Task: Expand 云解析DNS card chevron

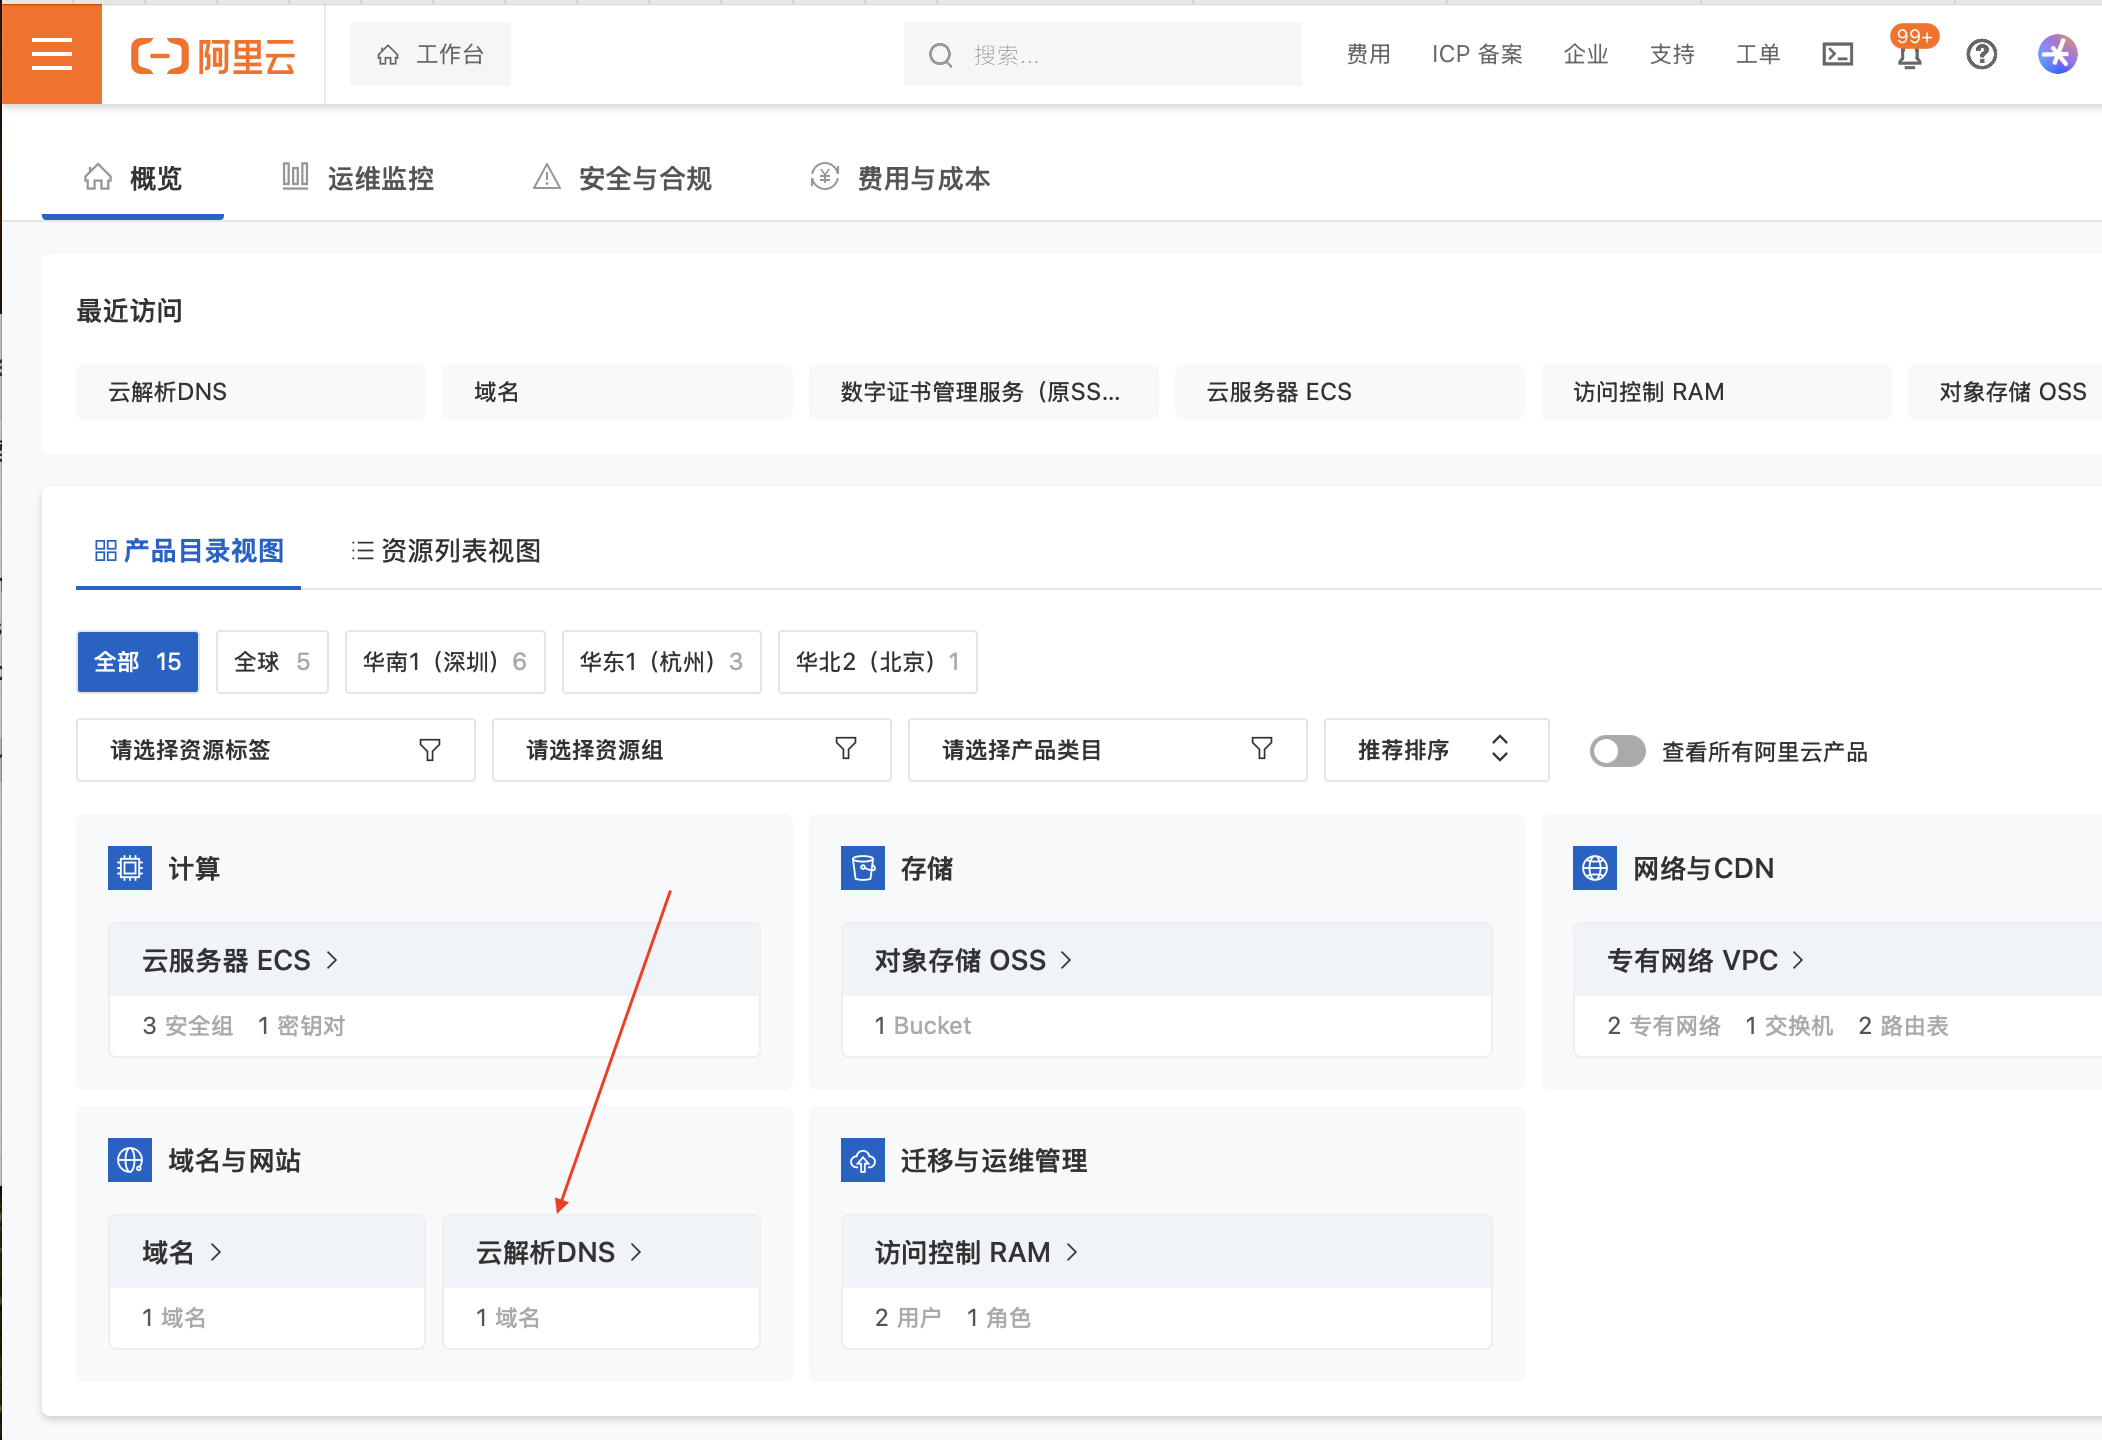Action: (x=636, y=1252)
